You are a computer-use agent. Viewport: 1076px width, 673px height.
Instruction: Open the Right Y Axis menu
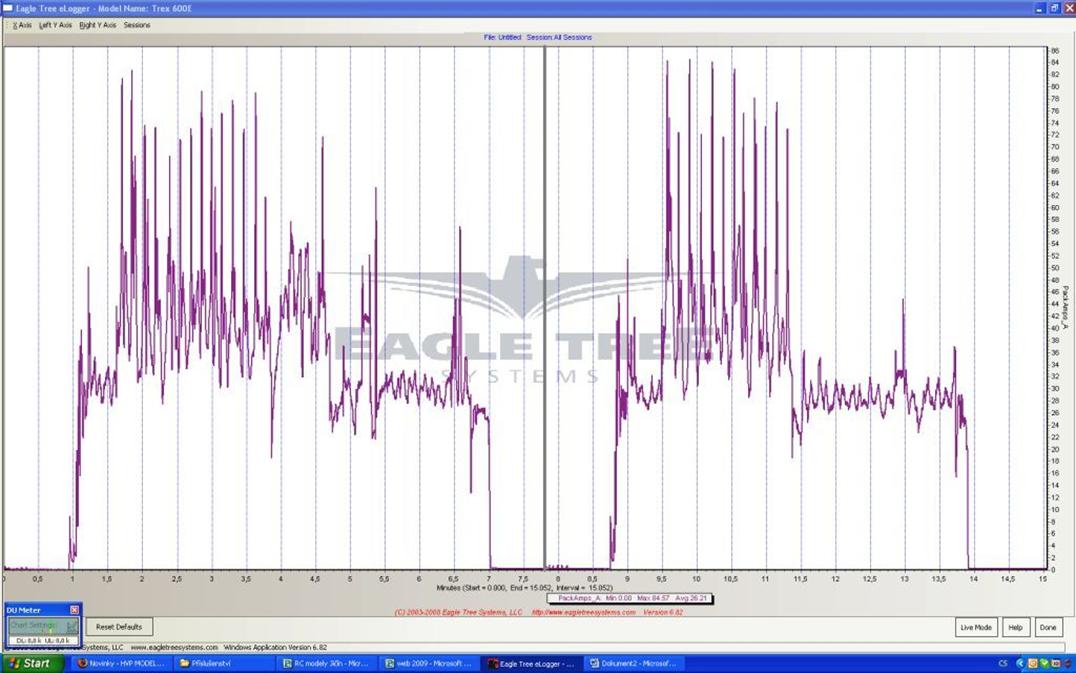tap(97, 25)
